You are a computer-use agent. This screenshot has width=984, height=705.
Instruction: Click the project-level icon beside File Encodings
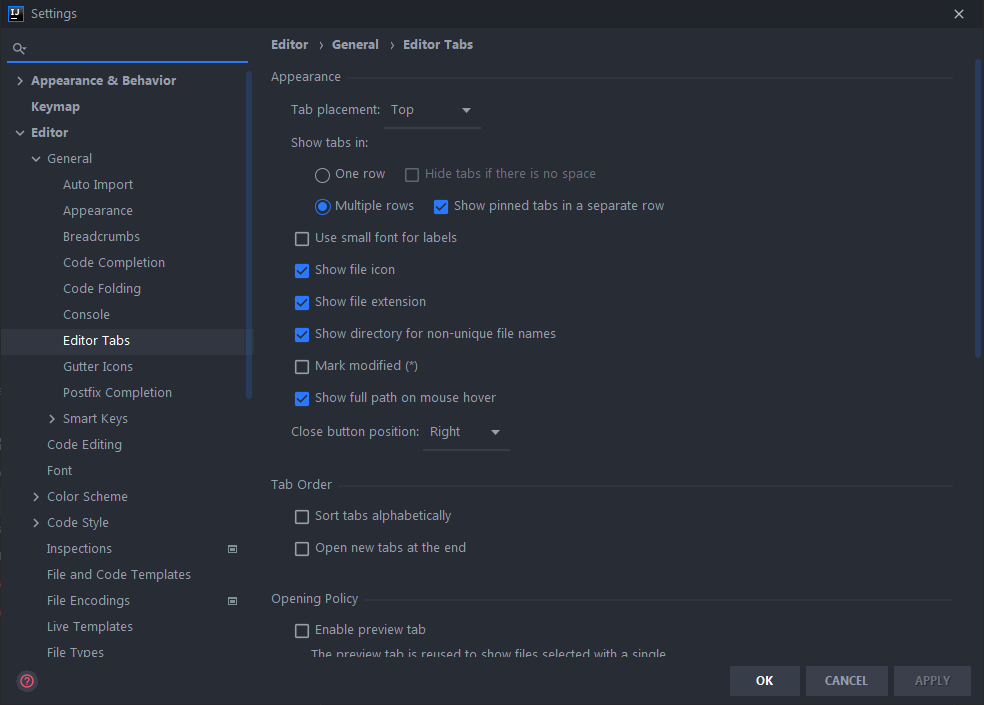232,601
